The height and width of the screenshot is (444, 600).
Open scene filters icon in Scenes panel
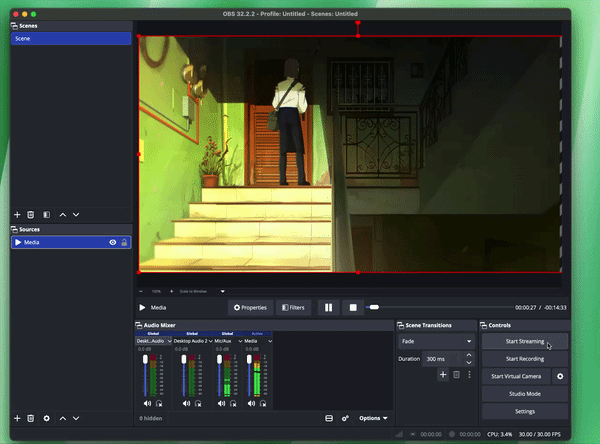click(47, 215)
